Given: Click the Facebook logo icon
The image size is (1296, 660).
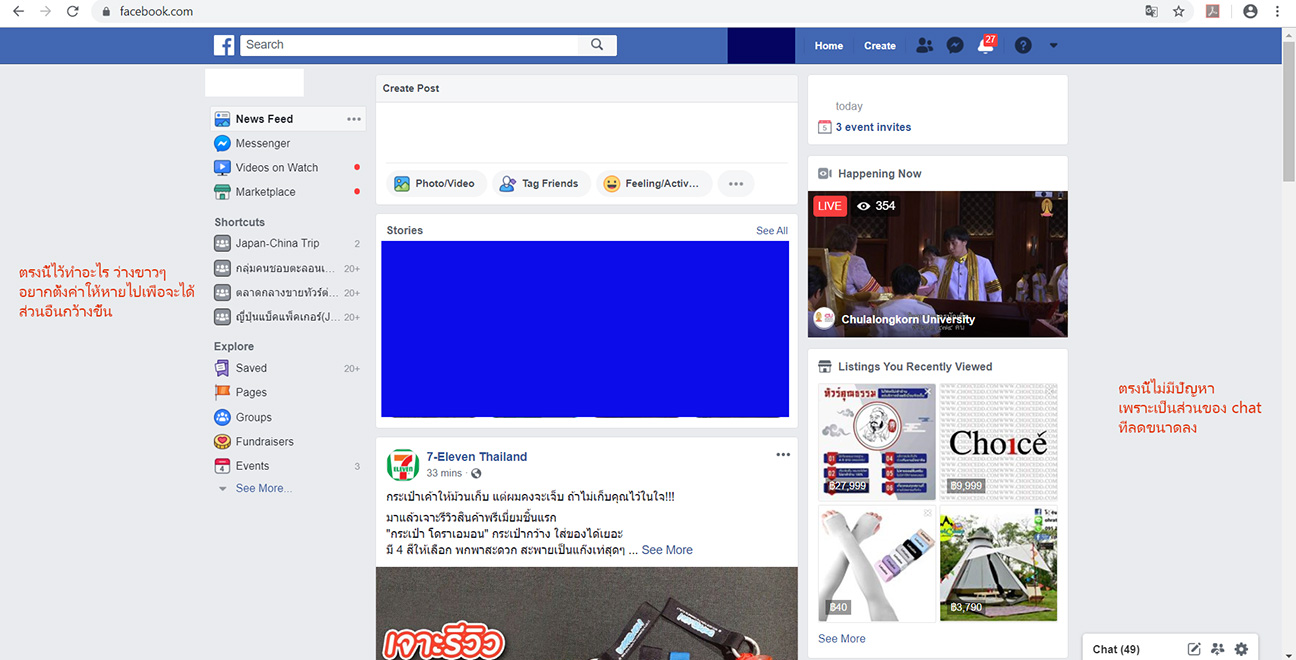Looking at the screenshot, I should point(224,45).
